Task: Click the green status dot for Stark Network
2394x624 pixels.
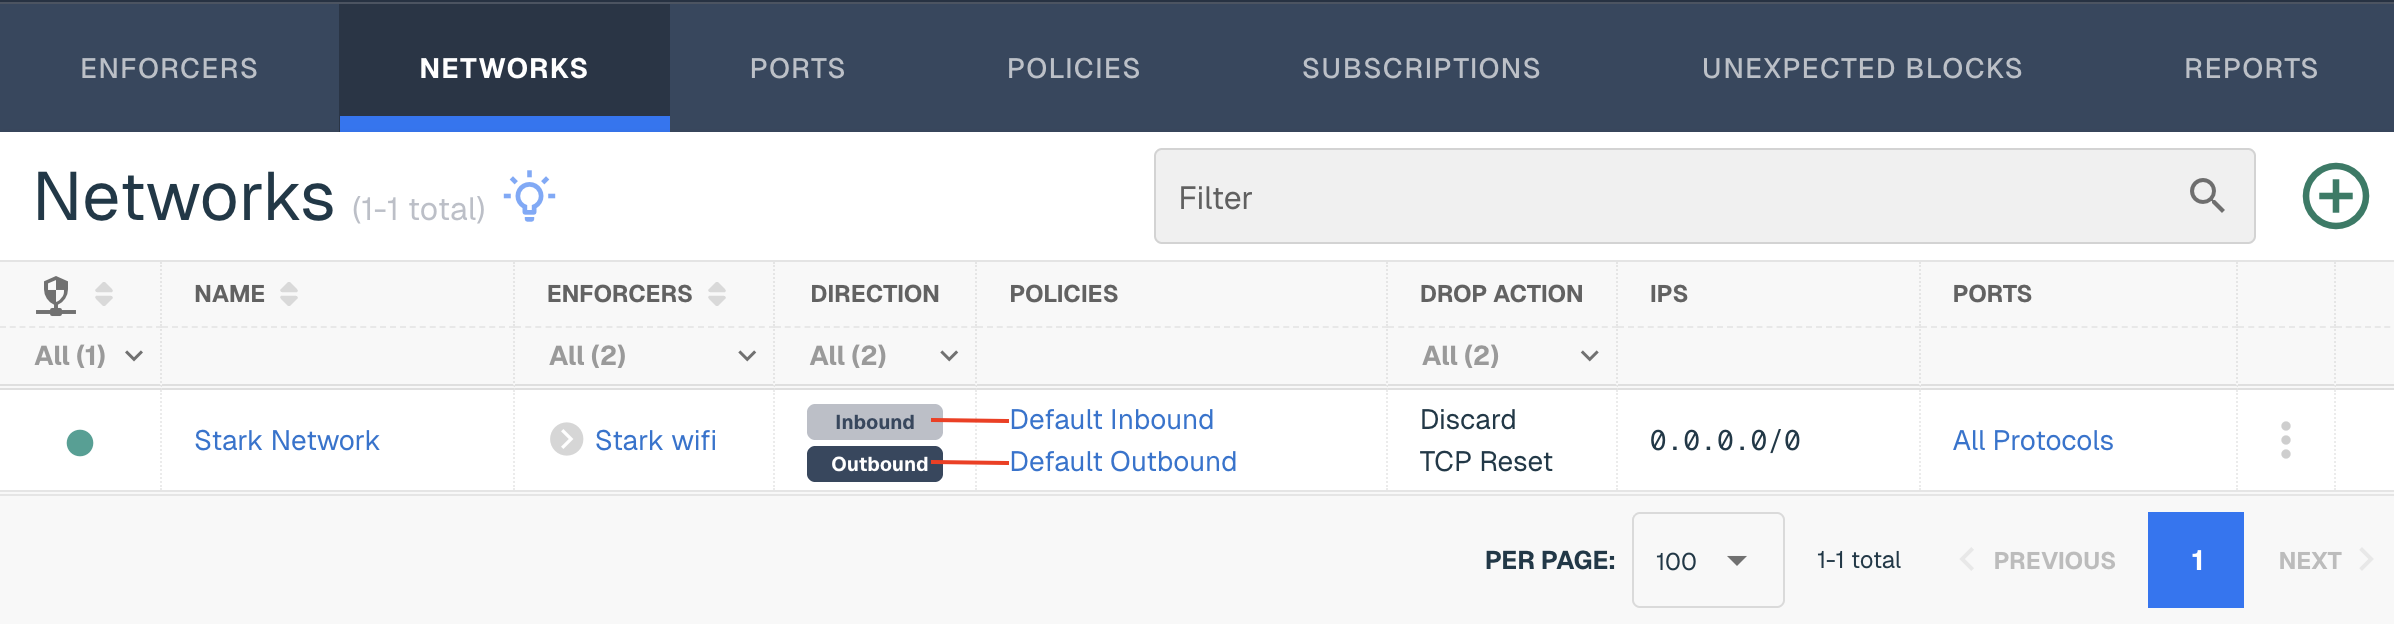Action: [x=80, y=442]
